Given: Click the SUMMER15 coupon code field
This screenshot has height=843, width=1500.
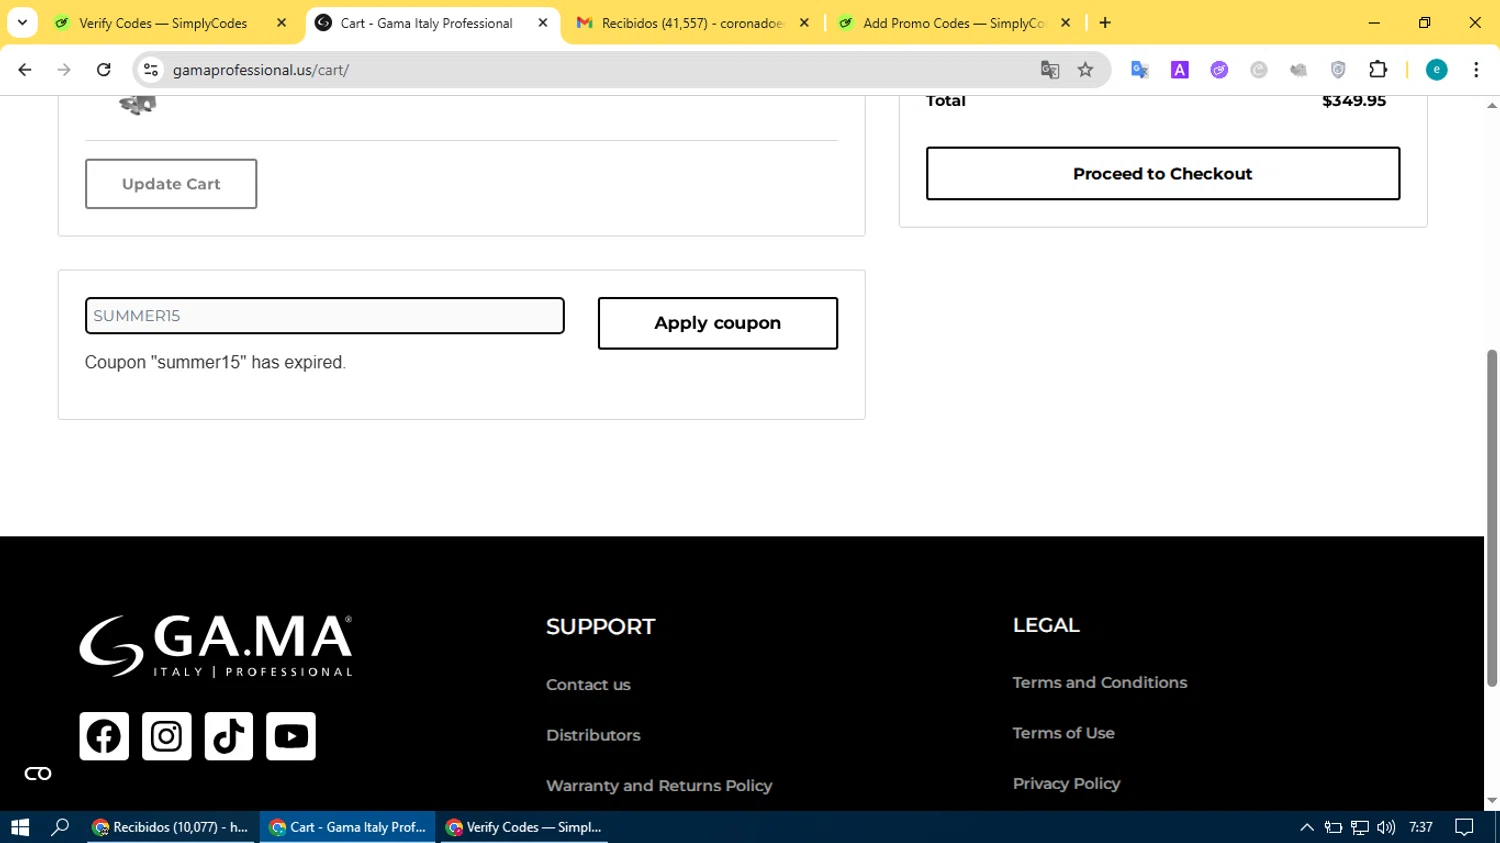Looking at the screenshot, I should coord(325,316).
